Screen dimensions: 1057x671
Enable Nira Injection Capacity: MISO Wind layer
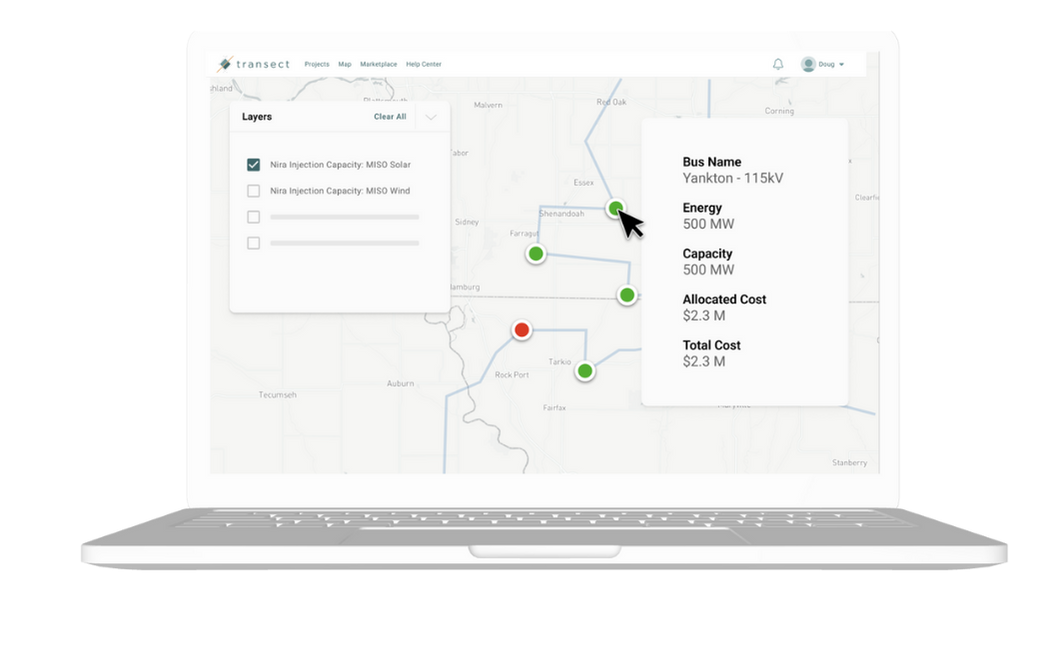[x=253, y=191]
